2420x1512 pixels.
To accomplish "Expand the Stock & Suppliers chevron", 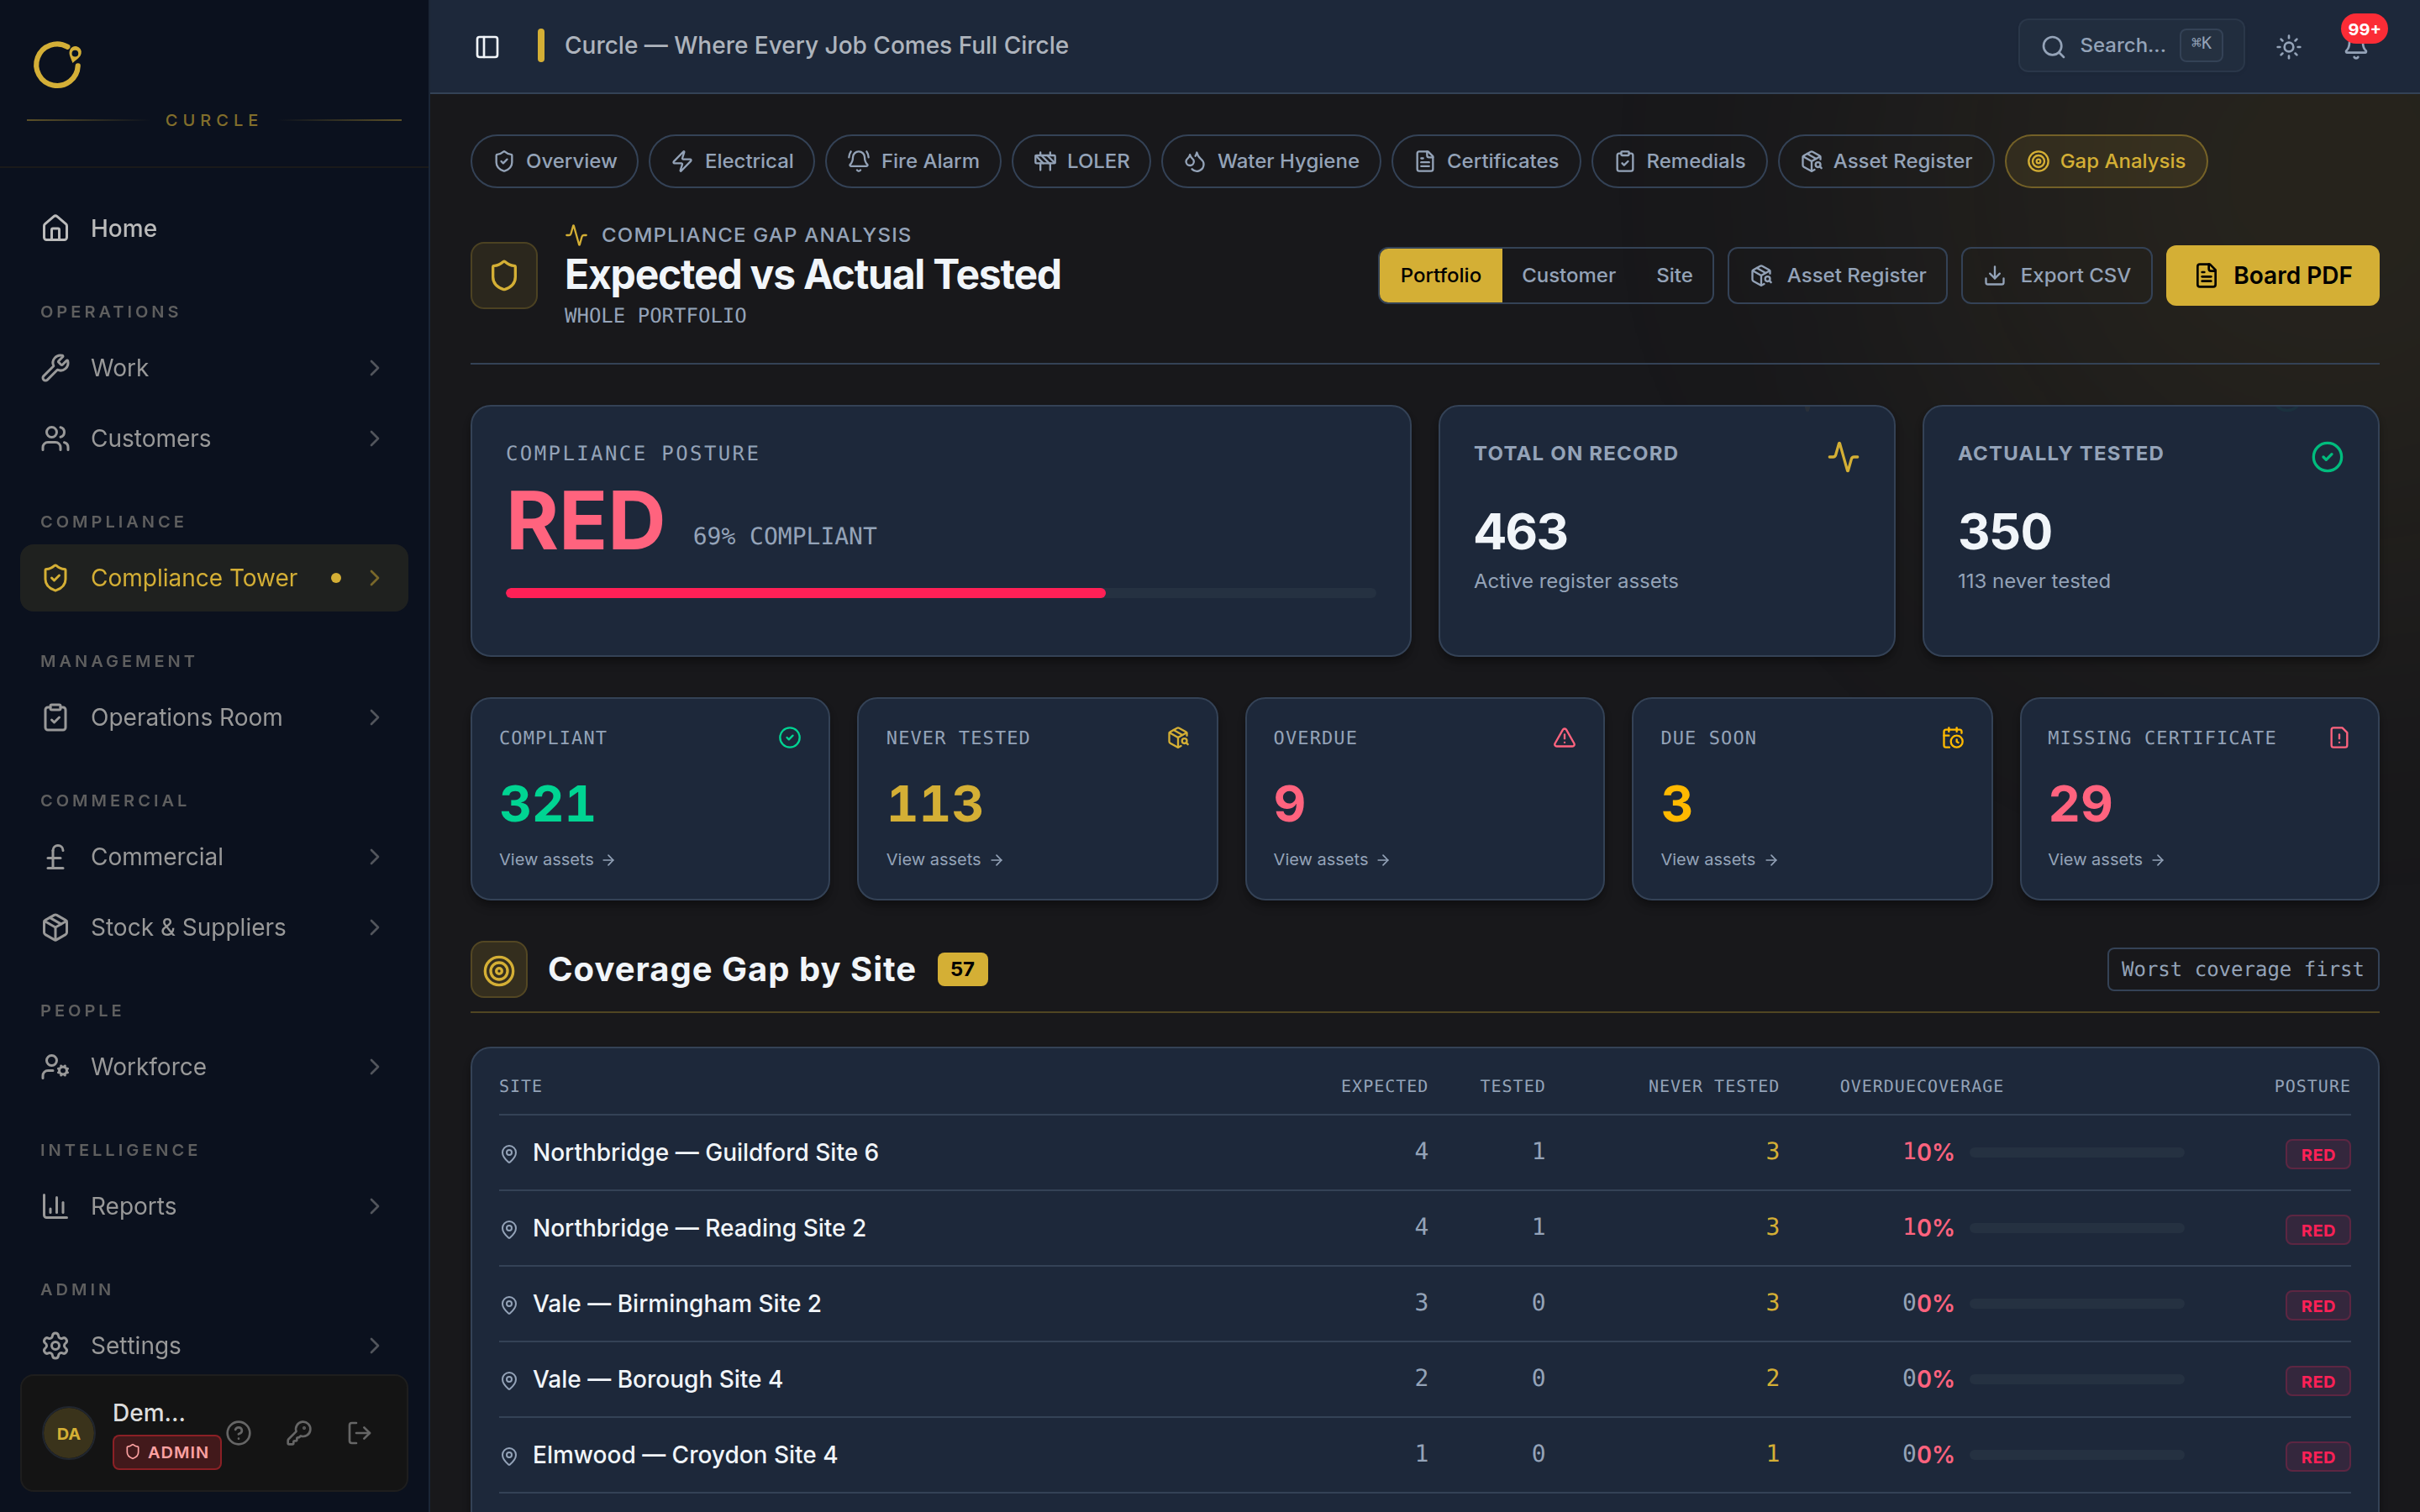I will point(374,927).
